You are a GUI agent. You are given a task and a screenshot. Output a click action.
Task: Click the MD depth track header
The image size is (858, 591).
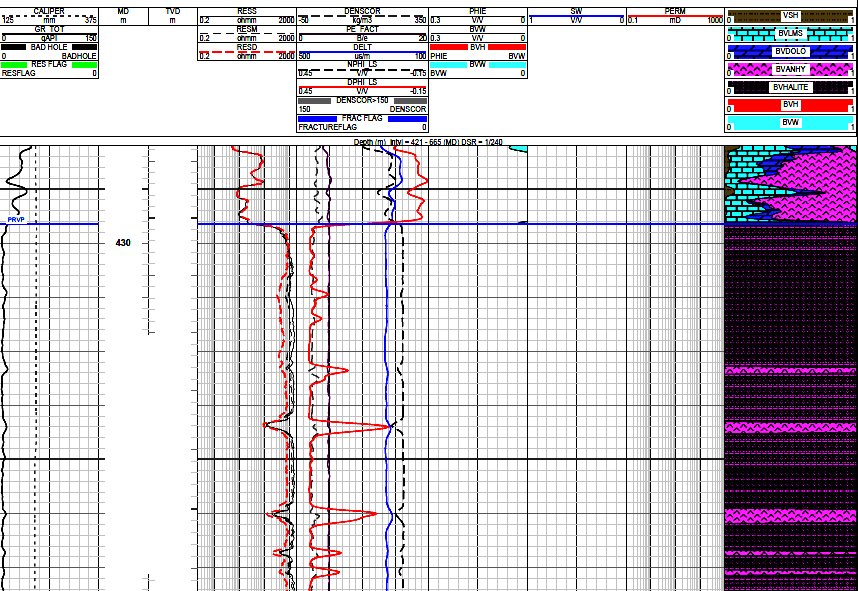coord(123,11)
